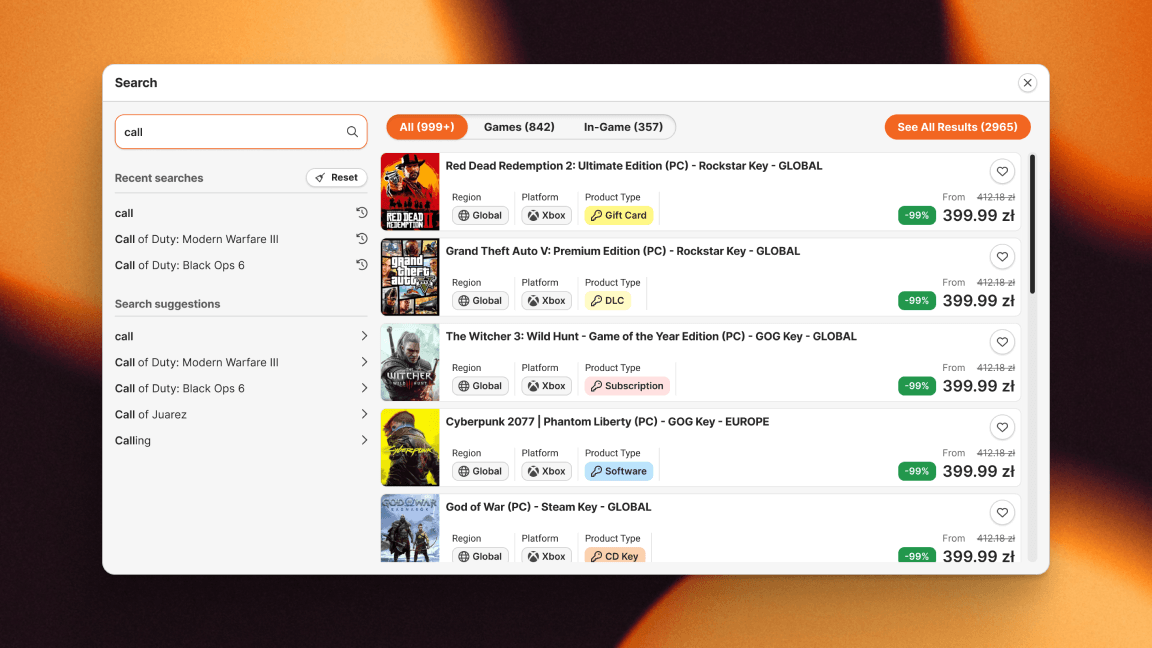Screen dimensions: 1152x648
Task: Reset the recent searches list
Action: pyautogui.click(x=336, y=177)
